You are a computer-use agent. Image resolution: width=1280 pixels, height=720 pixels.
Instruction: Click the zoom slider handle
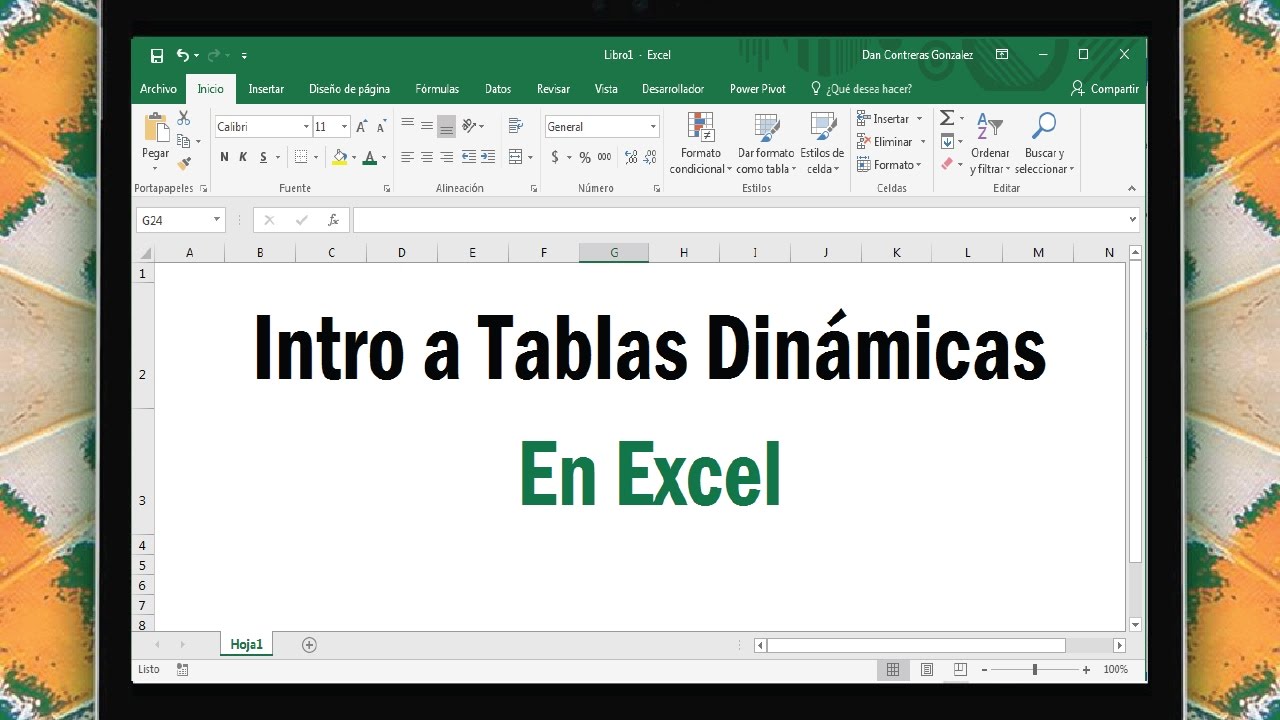[x=1034, y=670]
